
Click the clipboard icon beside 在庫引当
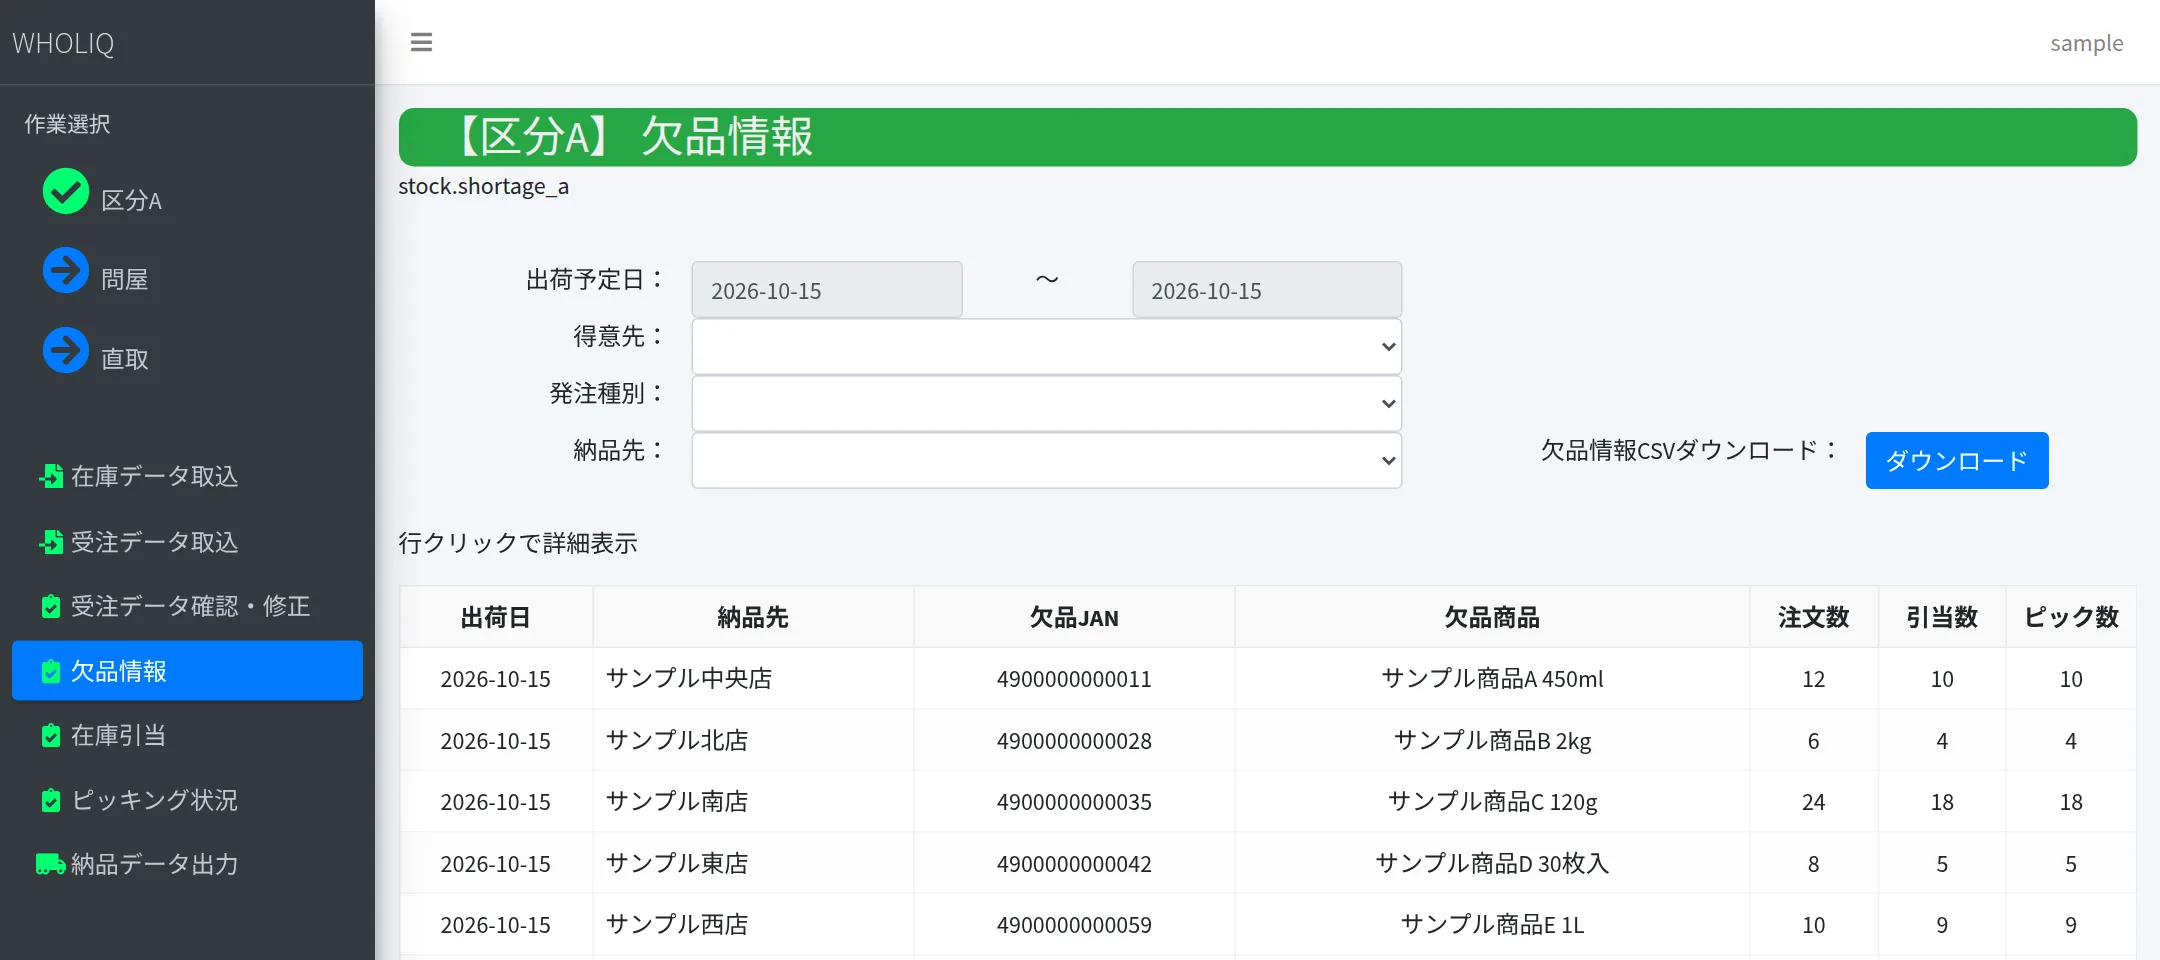pyautogui.click(x=51, y=736)
